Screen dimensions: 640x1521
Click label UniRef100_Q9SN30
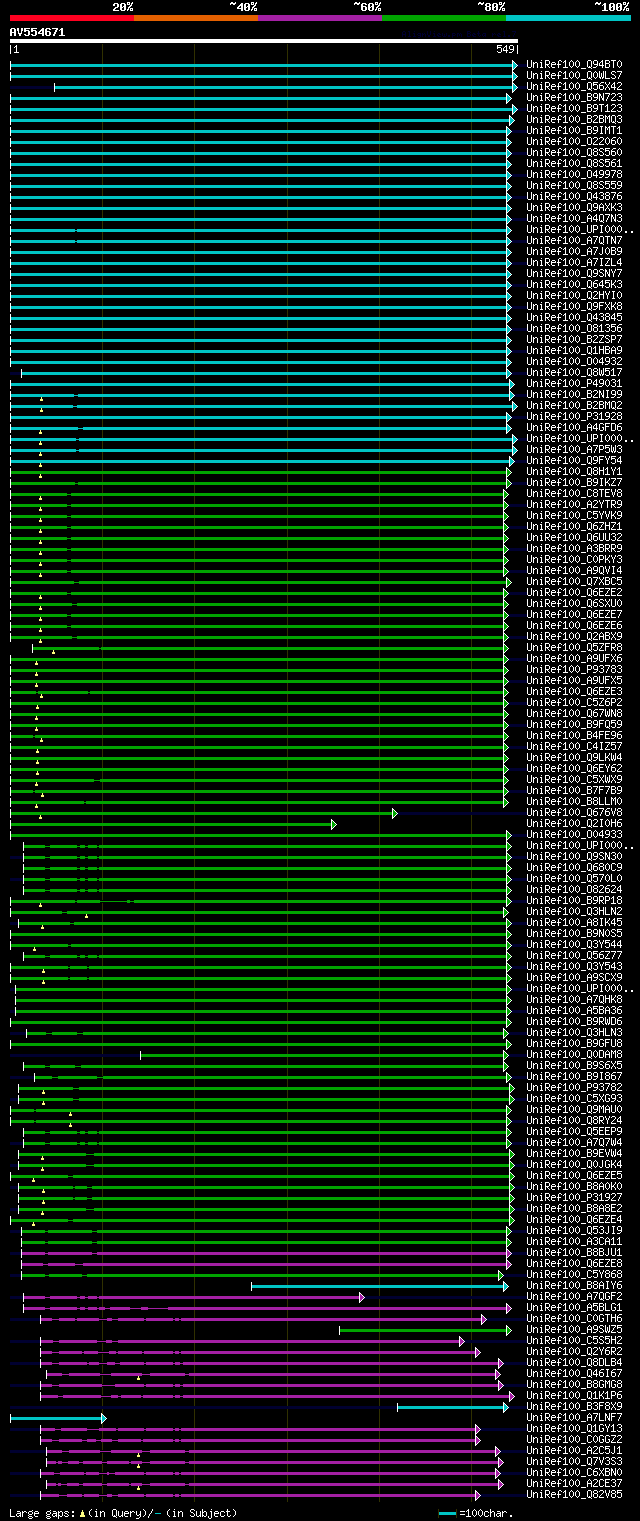point(574,856)
